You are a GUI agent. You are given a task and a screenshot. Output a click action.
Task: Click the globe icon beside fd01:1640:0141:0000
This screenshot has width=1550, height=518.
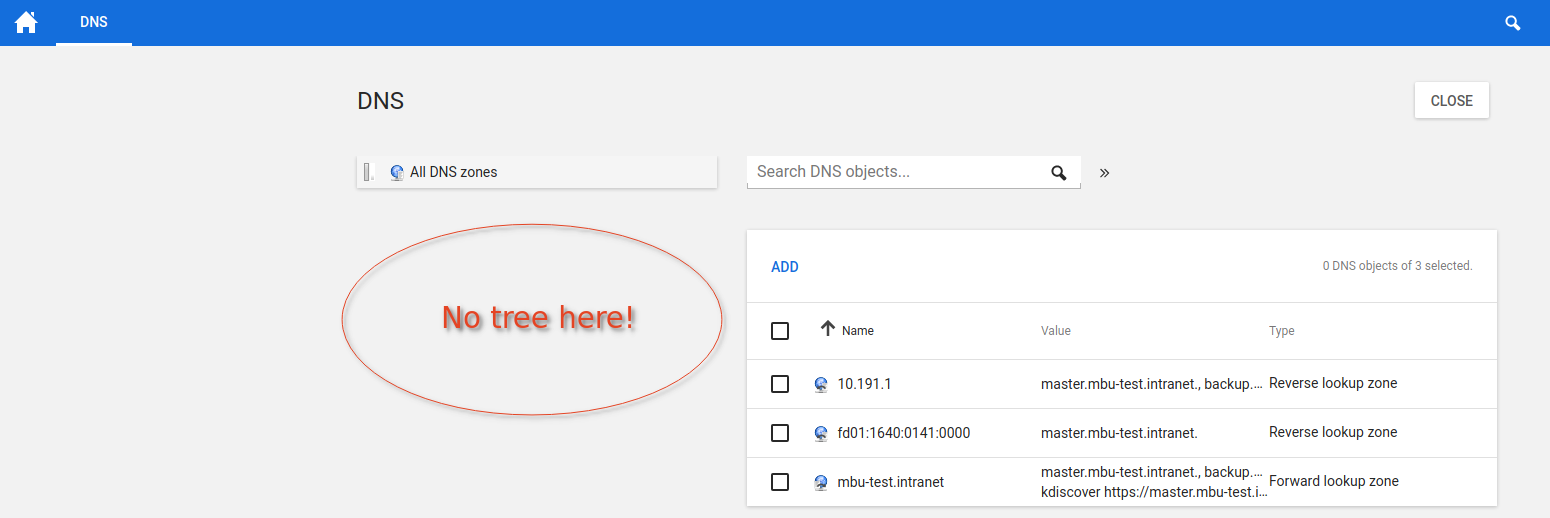click(821, 433)
